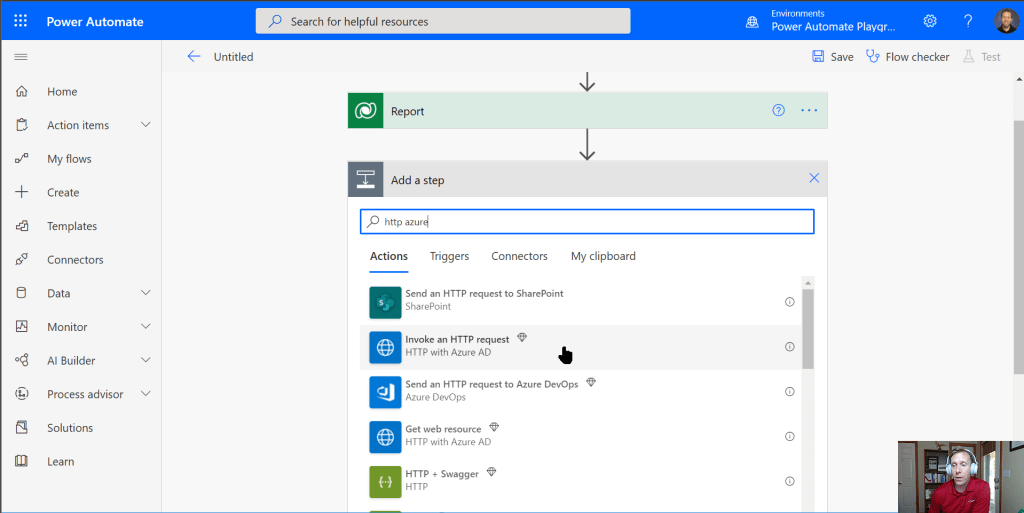This screenshot has height=513, width=1024.
Task: Expand the Process advisor chevron
Action: click(146, 394)
